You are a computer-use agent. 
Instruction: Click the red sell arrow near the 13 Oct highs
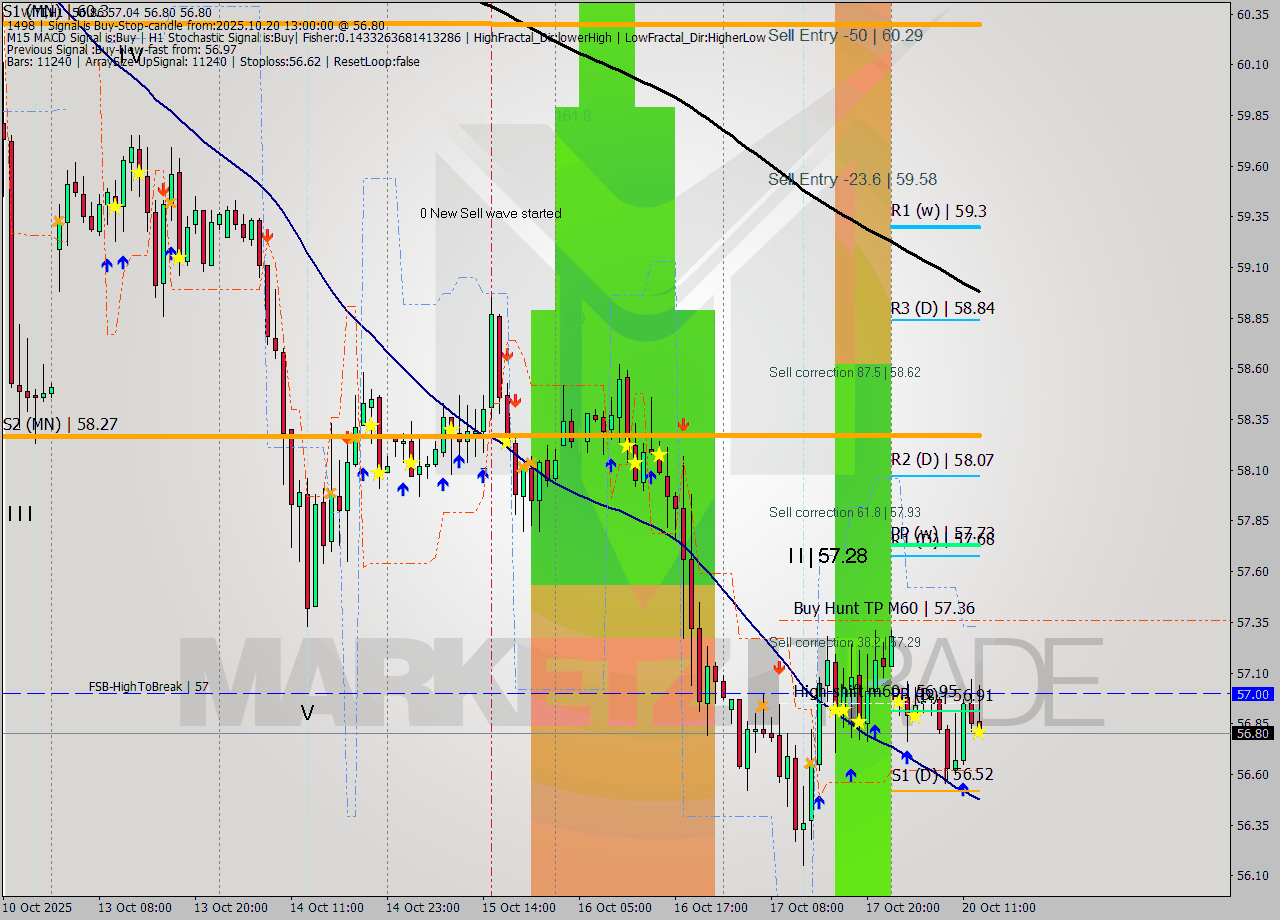point(163,188)
